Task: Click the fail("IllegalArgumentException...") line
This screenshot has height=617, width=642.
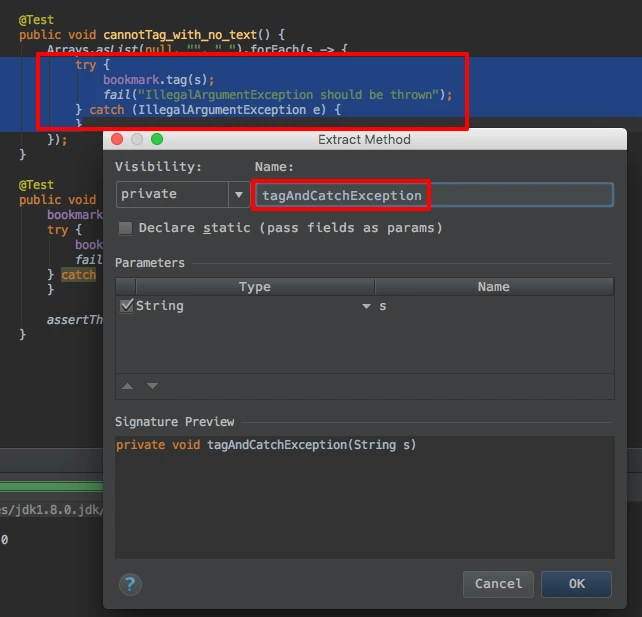Action: coord(278,95)
